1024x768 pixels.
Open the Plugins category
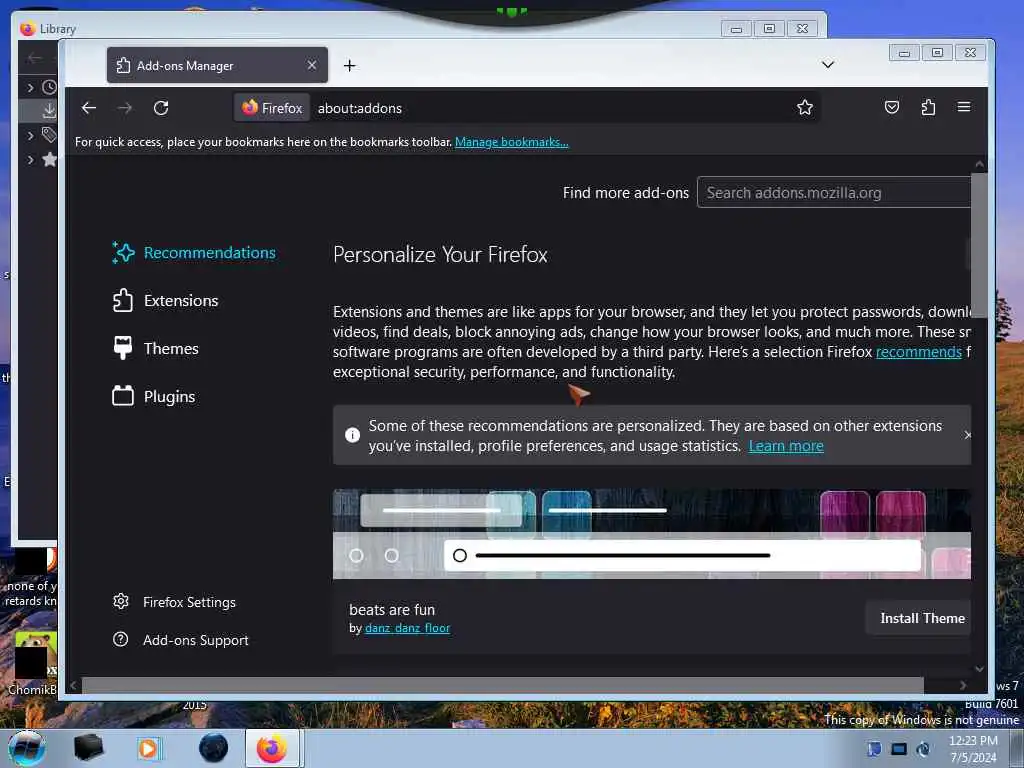(x=153, y=396)
